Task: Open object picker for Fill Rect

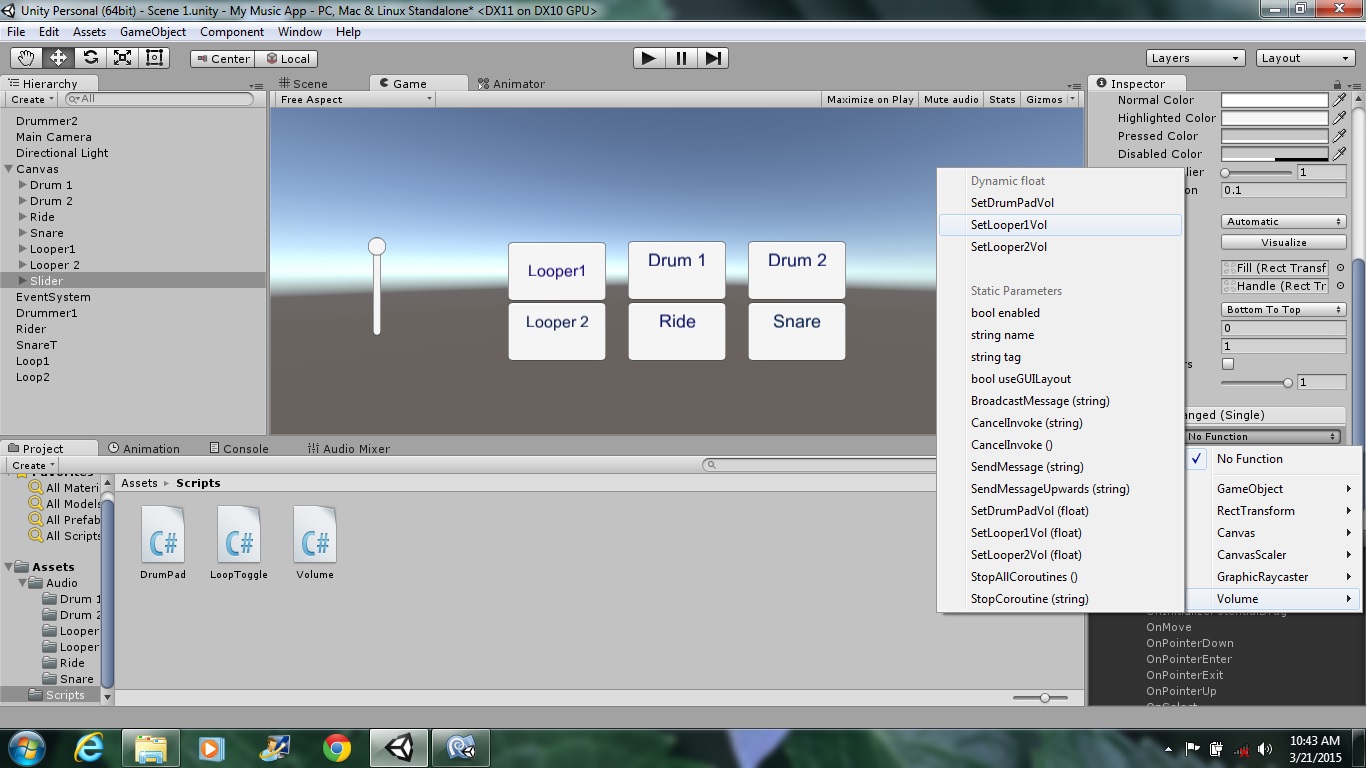Action: pos(1340,268)
